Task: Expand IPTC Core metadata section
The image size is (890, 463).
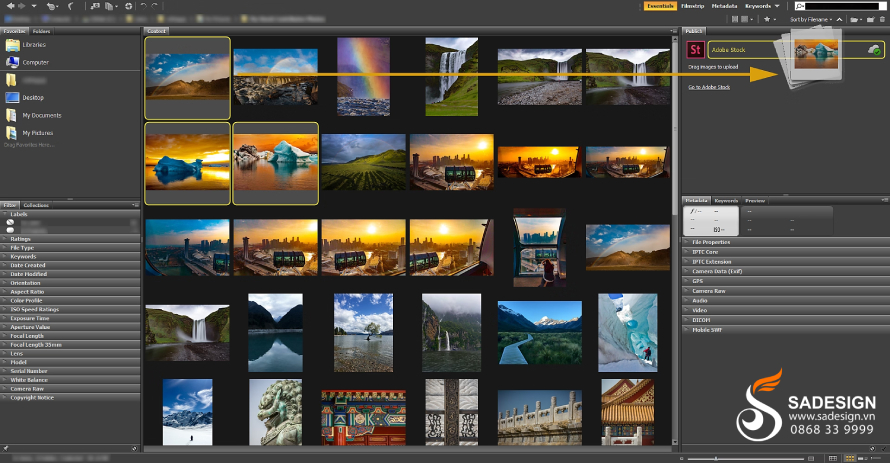Action: click(x=786, y=252)
